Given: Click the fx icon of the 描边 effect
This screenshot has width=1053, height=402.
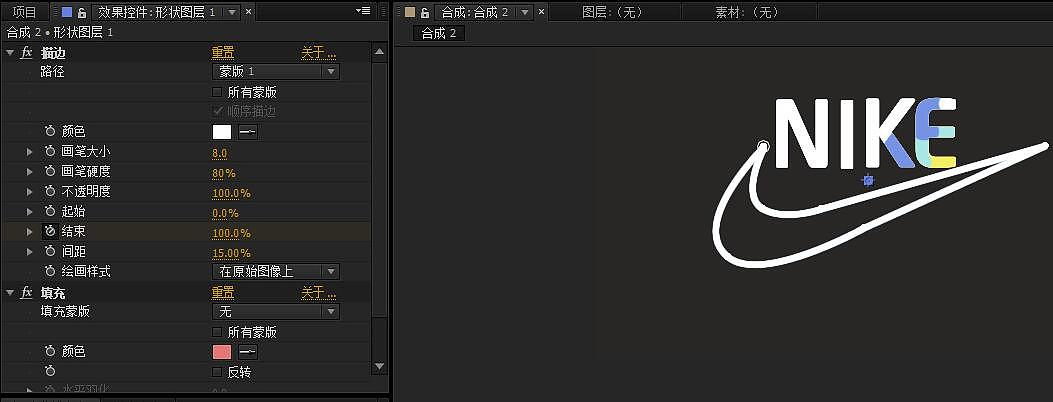Looking at the screenshot, I should [x=27, y=52].
